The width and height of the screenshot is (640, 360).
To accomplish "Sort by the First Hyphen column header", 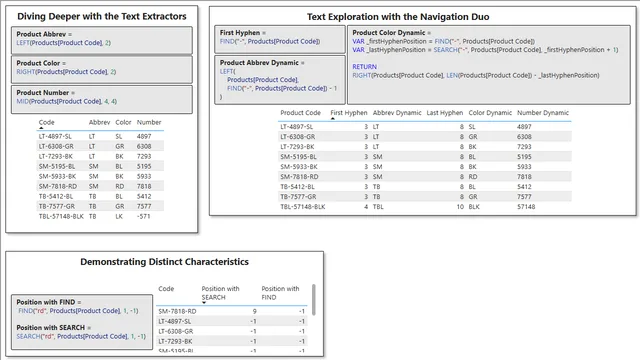I will click(349, 113).
